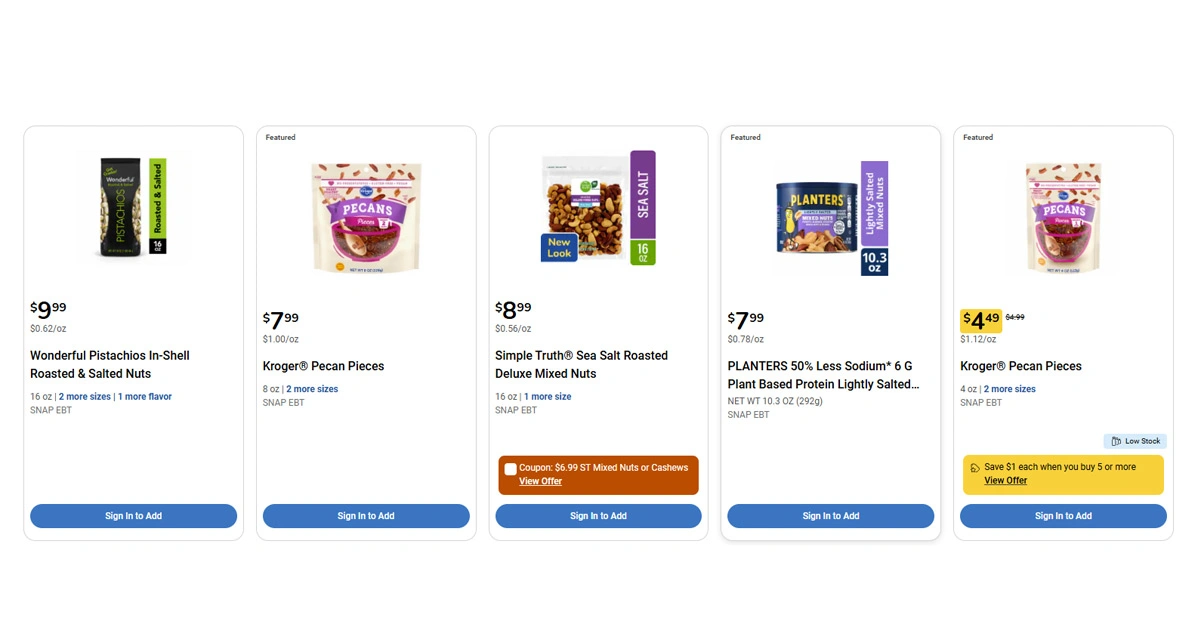
Task: Expand 2 more sizes for 4 oz pecans
Action: 1010,389
